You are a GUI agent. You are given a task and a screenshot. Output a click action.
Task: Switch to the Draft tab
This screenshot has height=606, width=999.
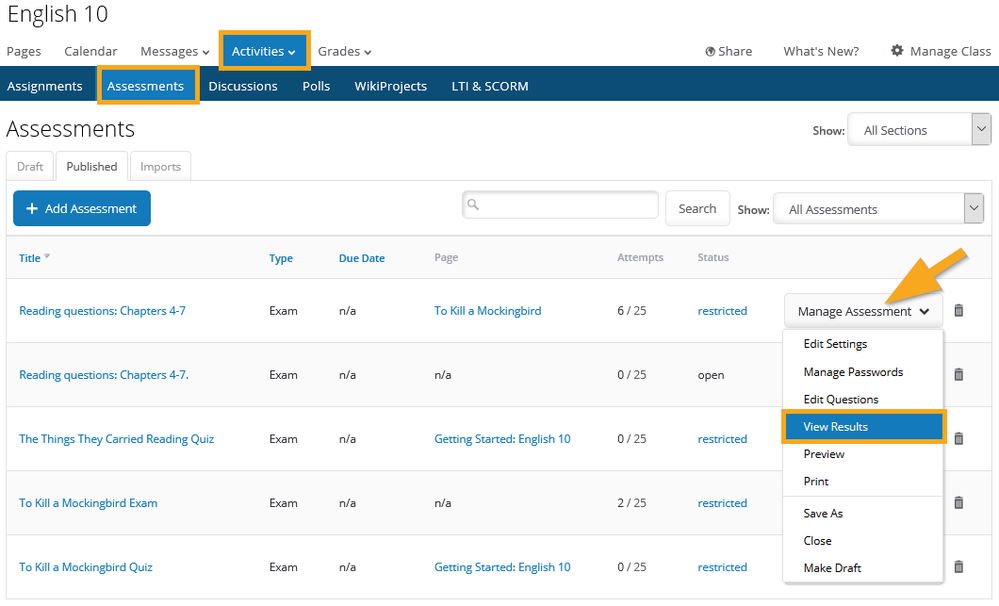tap(30, 166)
